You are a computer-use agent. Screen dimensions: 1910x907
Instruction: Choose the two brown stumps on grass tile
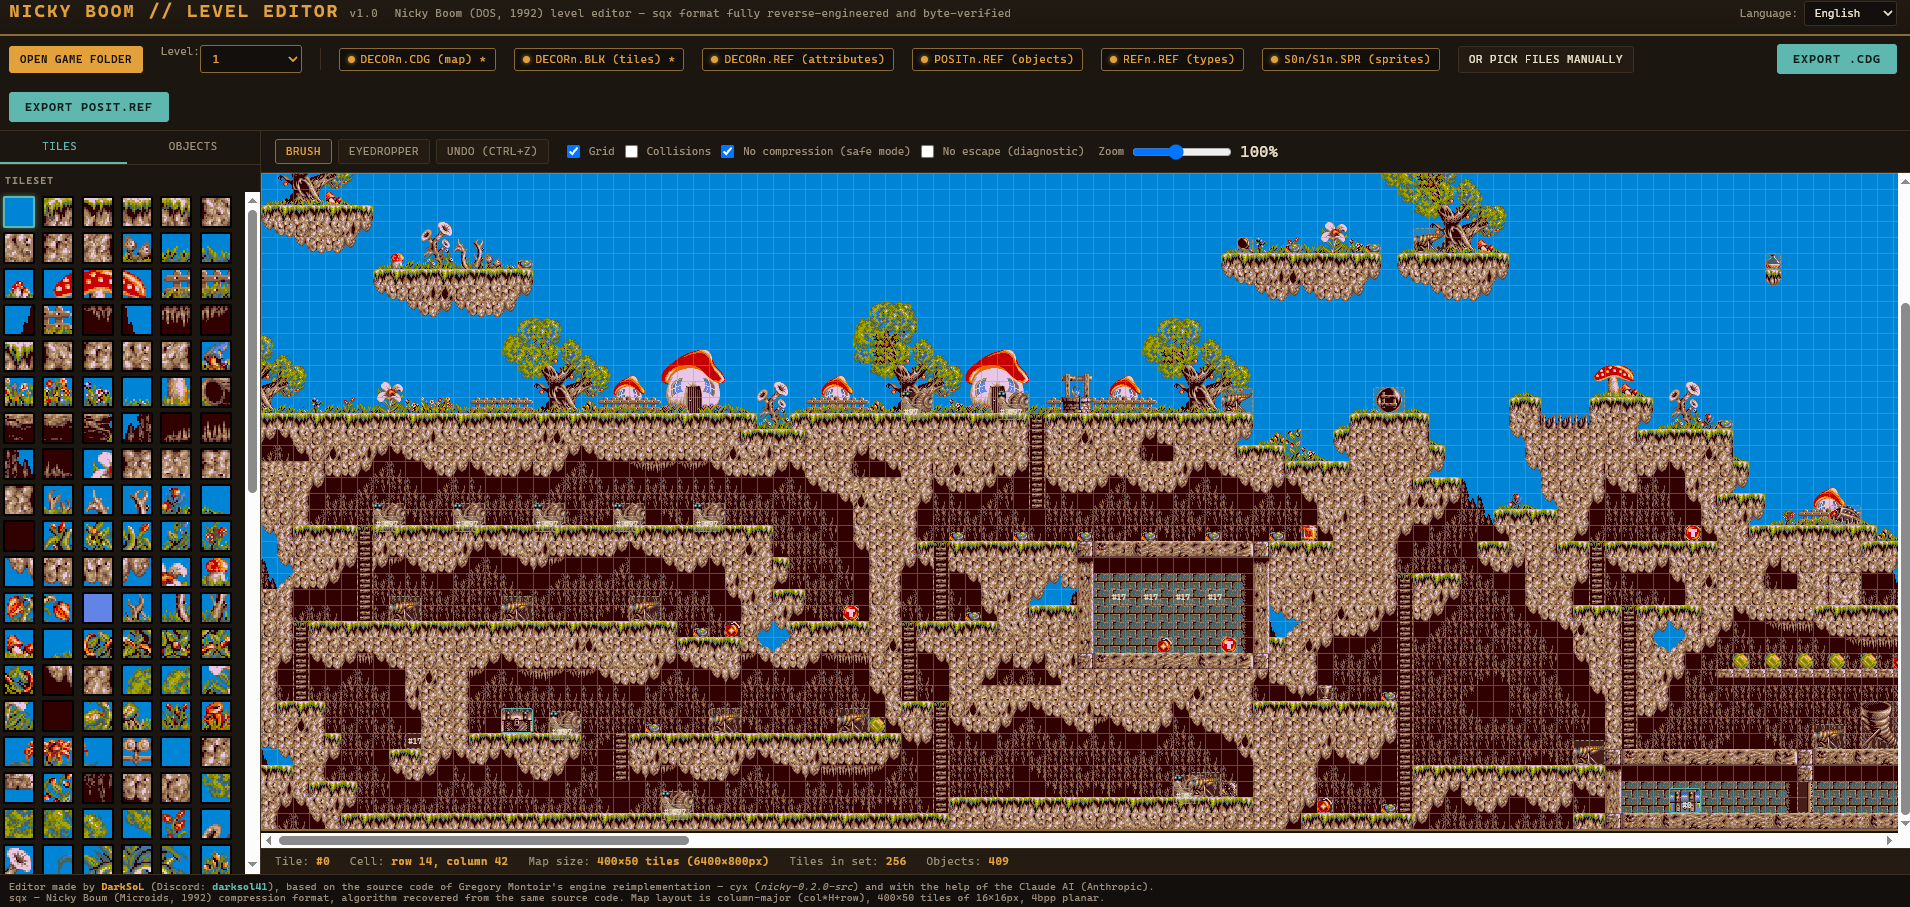pyautogui.click(x=137, y=248)
